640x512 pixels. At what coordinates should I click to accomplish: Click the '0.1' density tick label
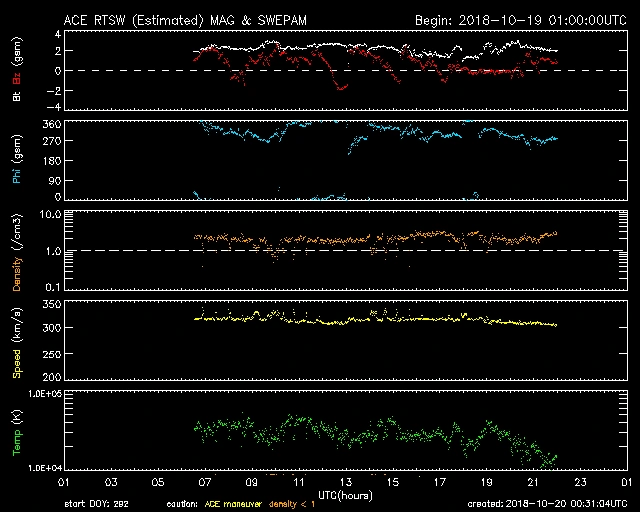pos(53,287)
